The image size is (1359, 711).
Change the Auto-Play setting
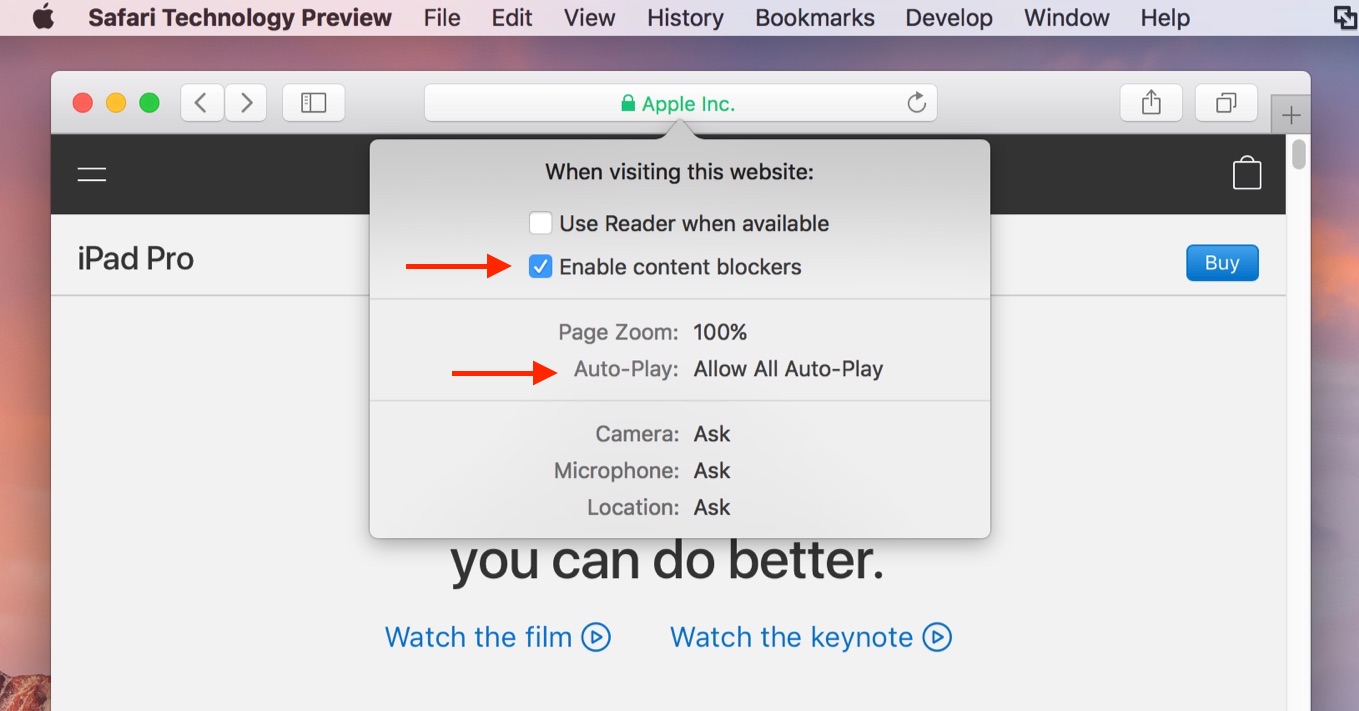click(789, 368)
